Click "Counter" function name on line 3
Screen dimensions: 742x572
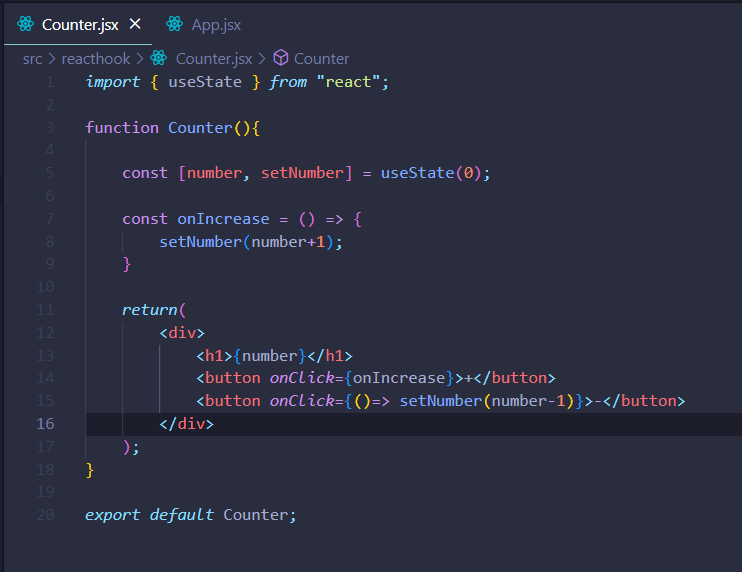click(x=200, y=128)
